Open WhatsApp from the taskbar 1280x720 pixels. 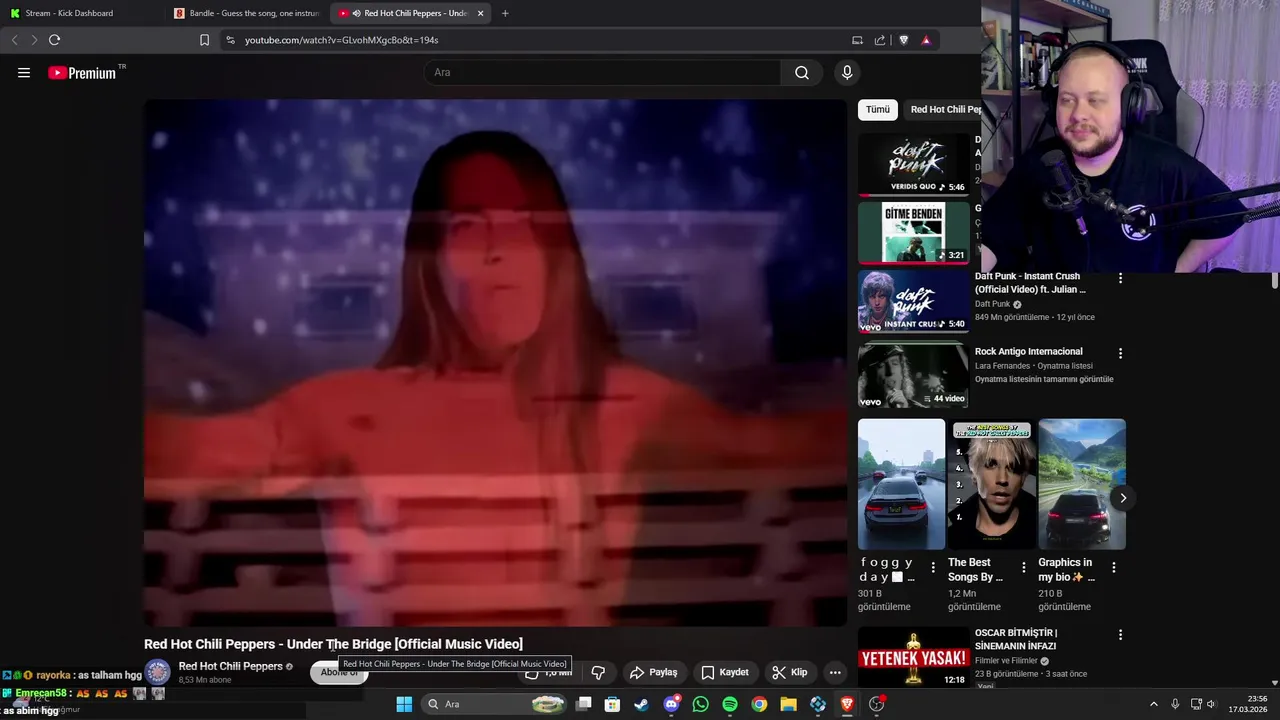click(700, 704)
